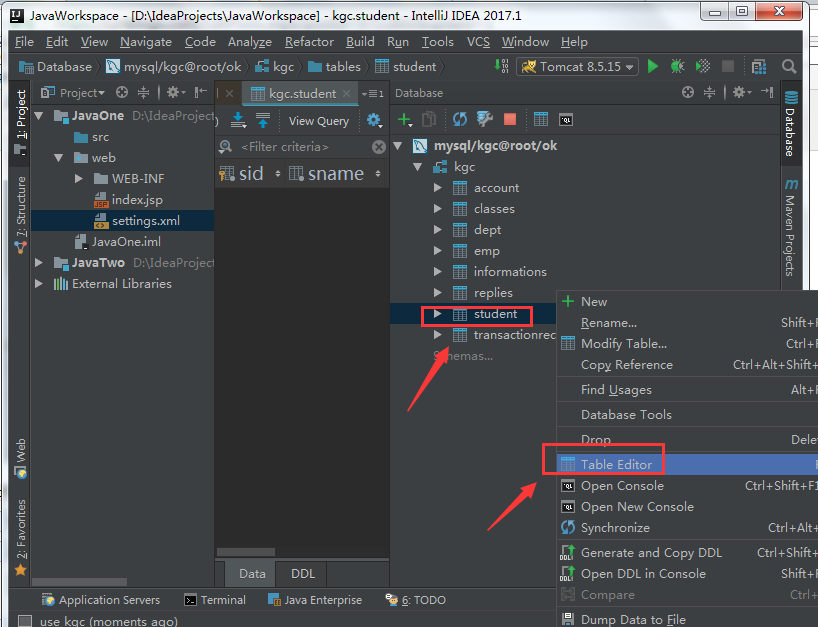Open the Terminal tool window button
Screen dimensions: 818x627
click(x=215, y=600)
